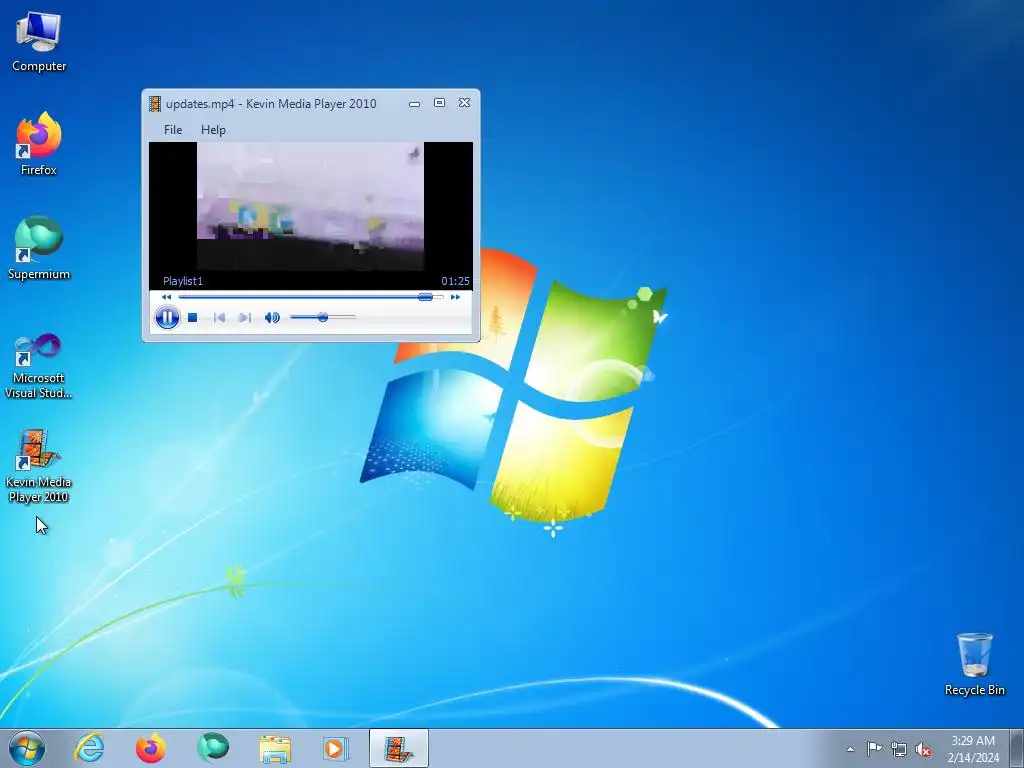Open Windows Explorer from the taskbar
Viewport: 1024px width, 768px height.
[275, 748]
